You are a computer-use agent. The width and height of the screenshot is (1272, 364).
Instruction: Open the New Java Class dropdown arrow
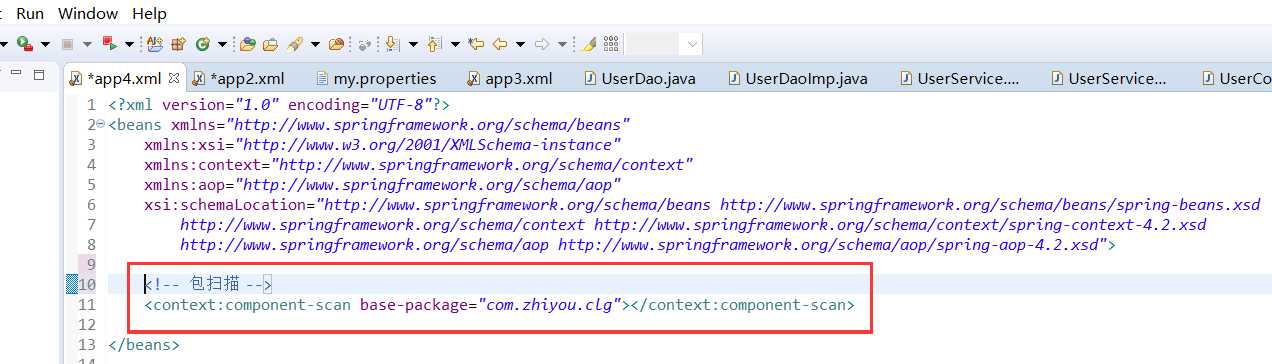(222, 44)
